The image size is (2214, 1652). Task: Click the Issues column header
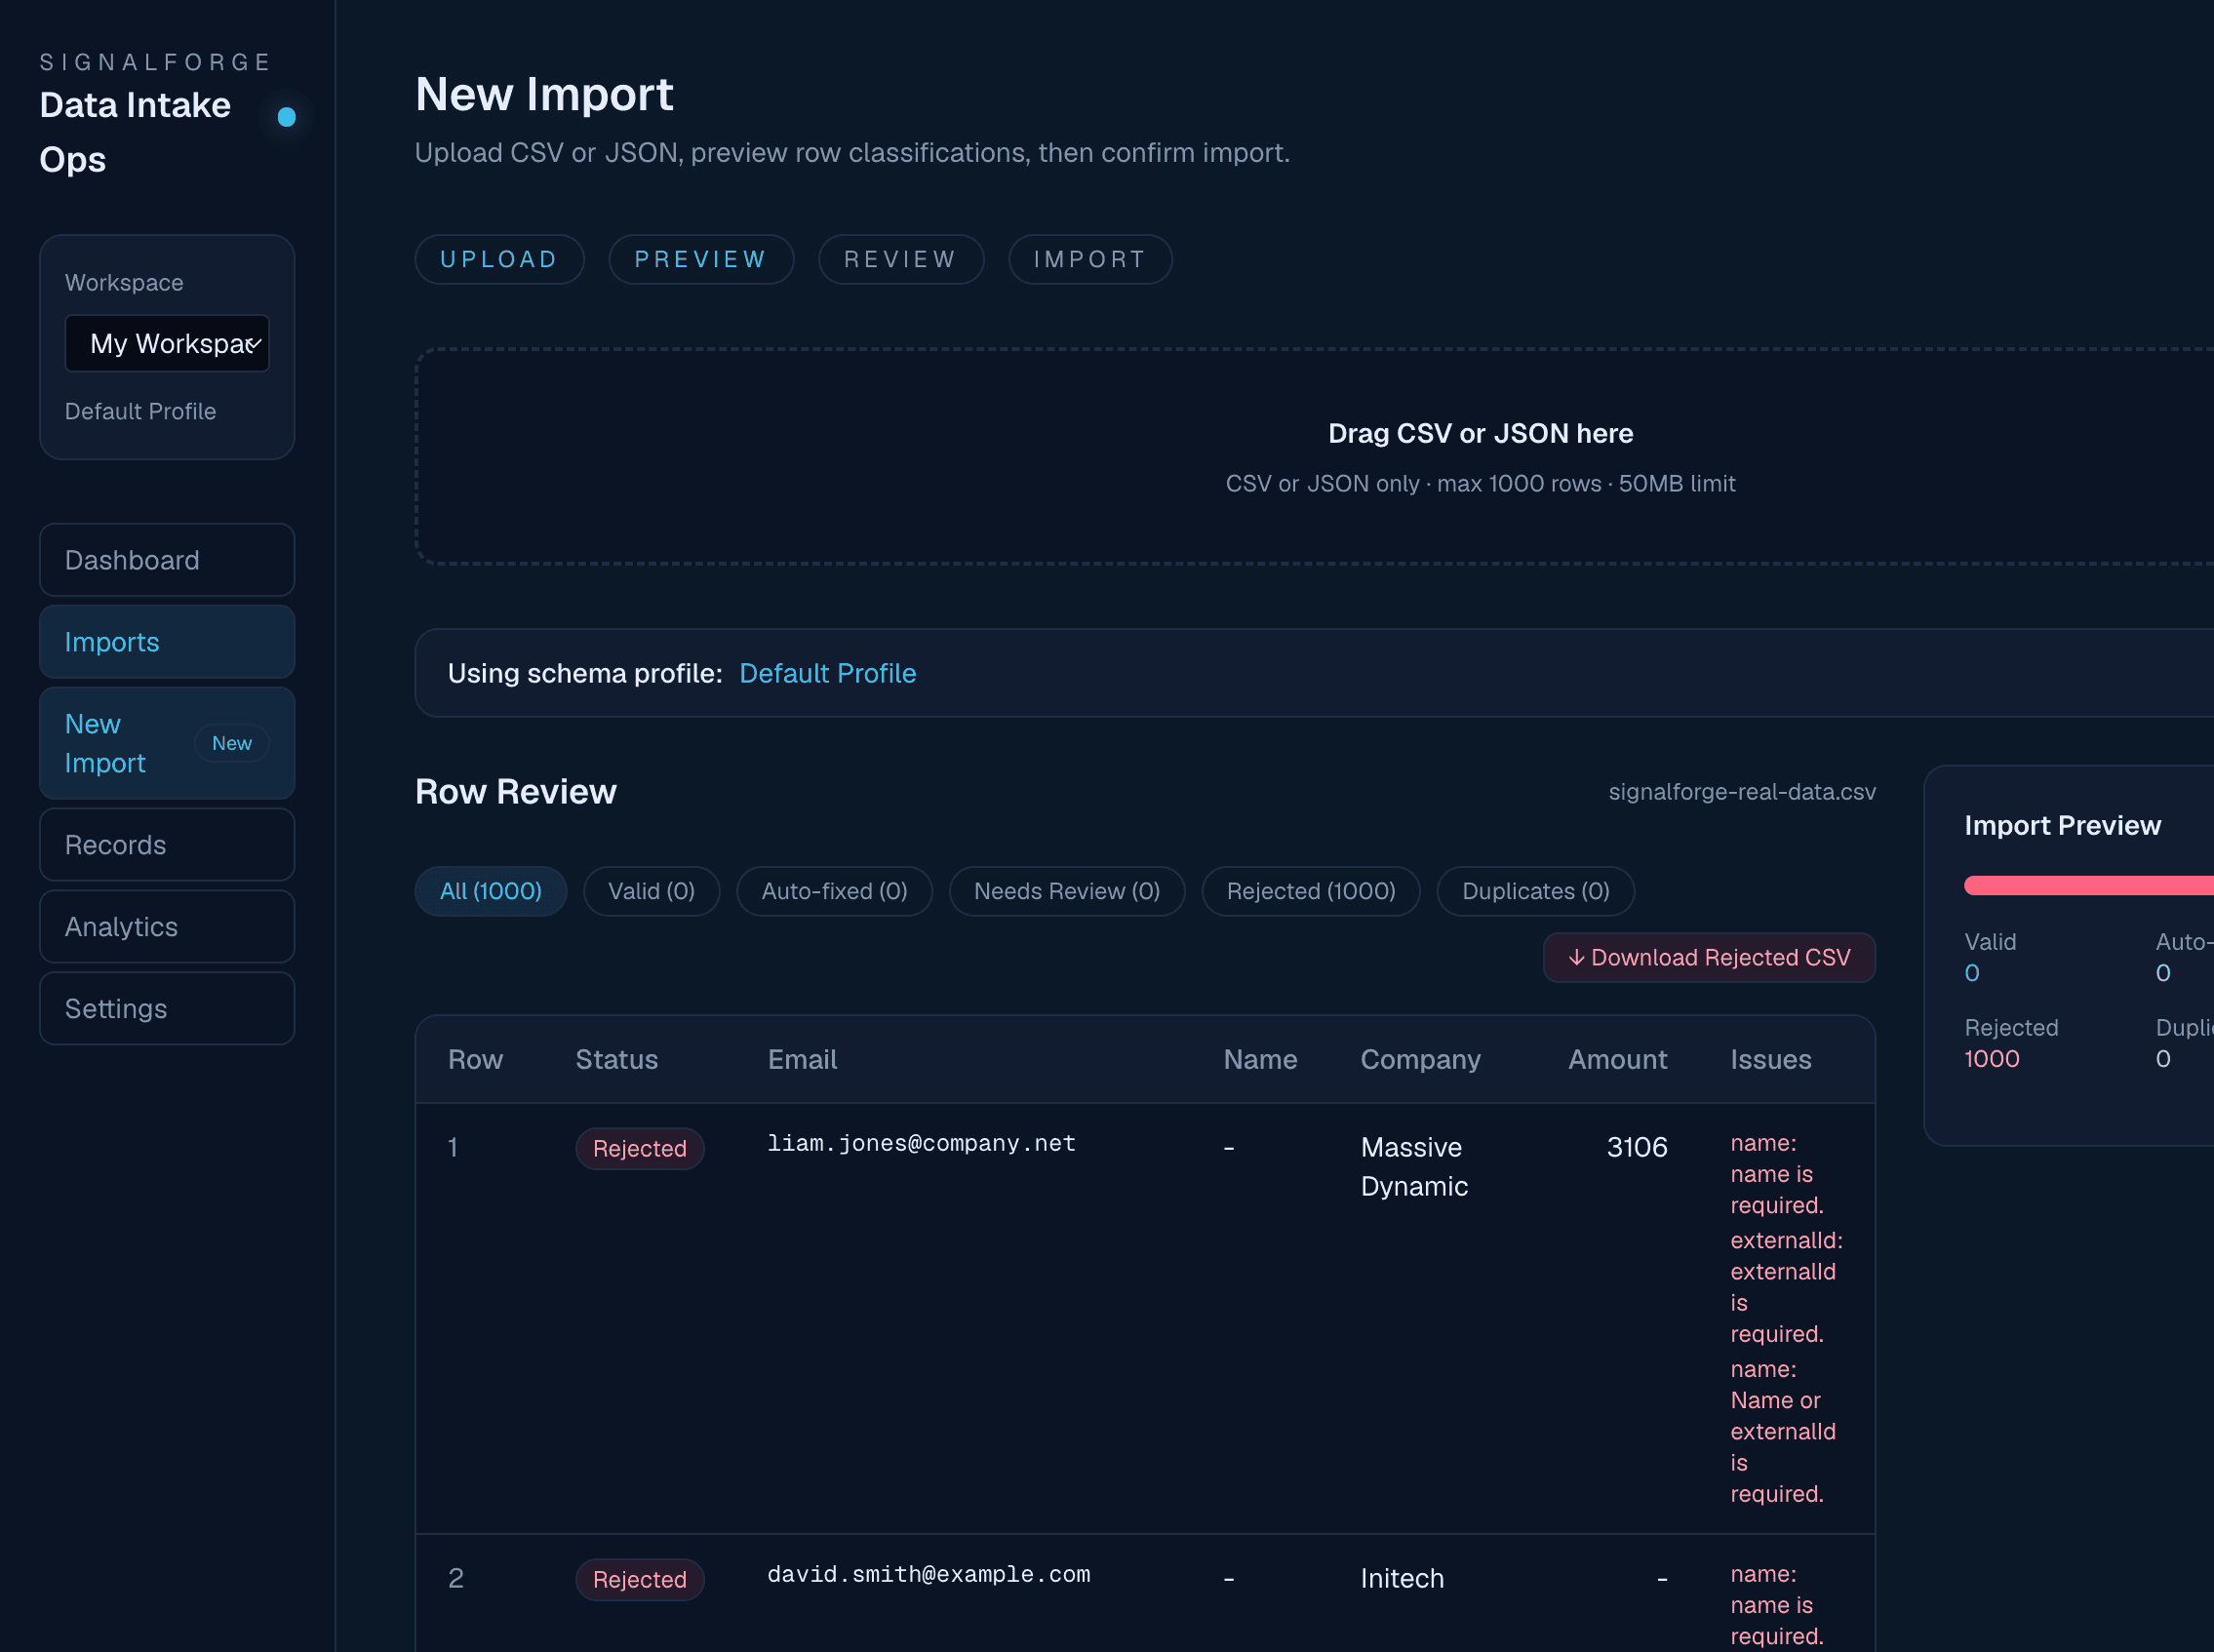click(1770, 1060)
